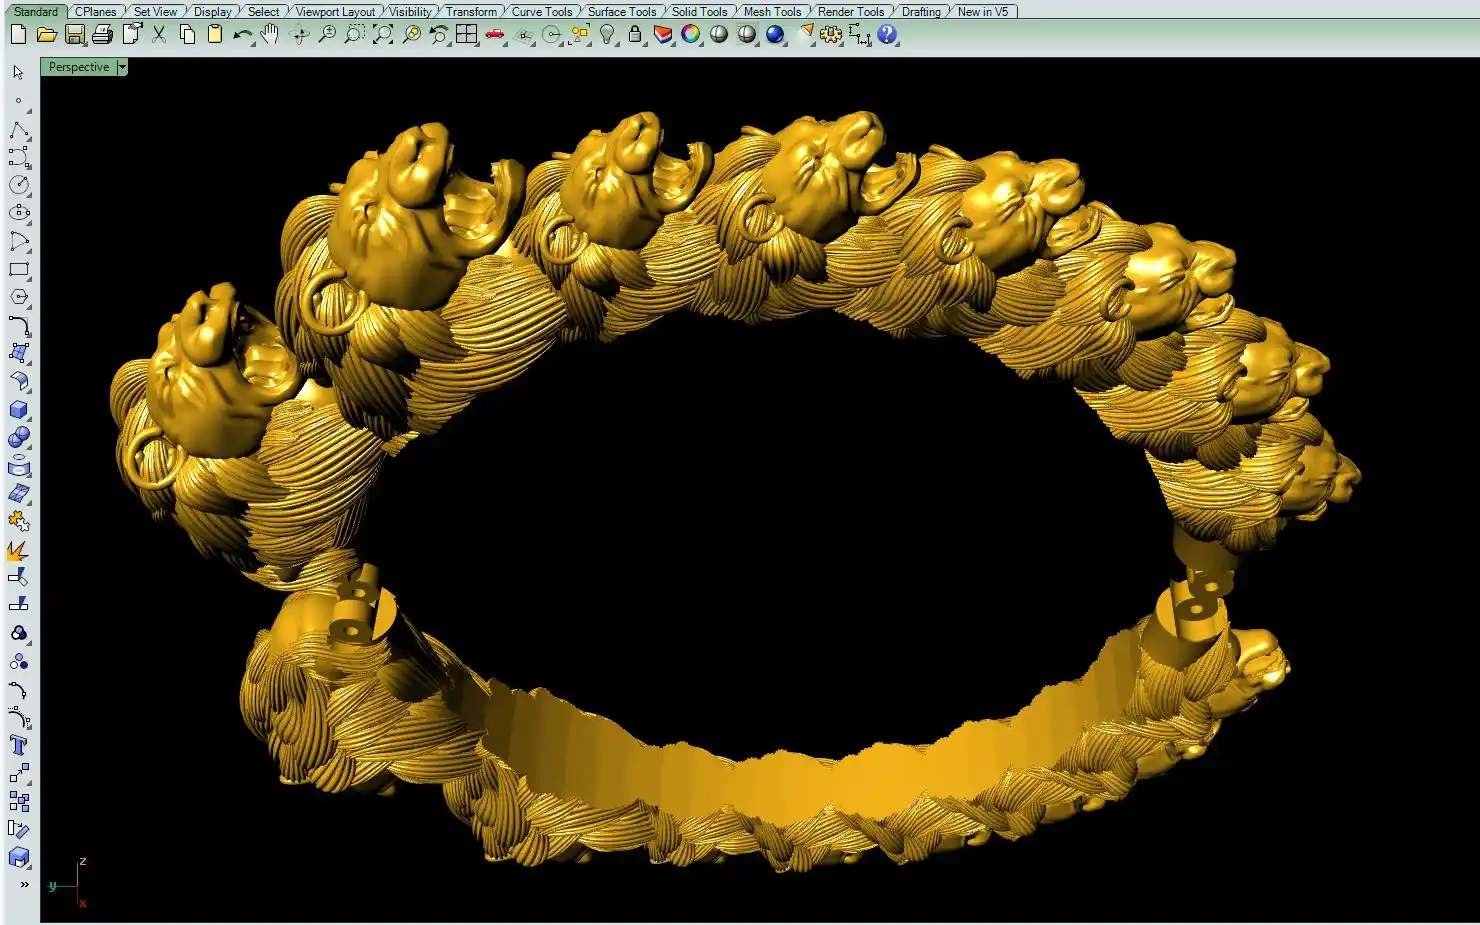Click the Perspective viewport title label
1480x925 pixels.
79,67
